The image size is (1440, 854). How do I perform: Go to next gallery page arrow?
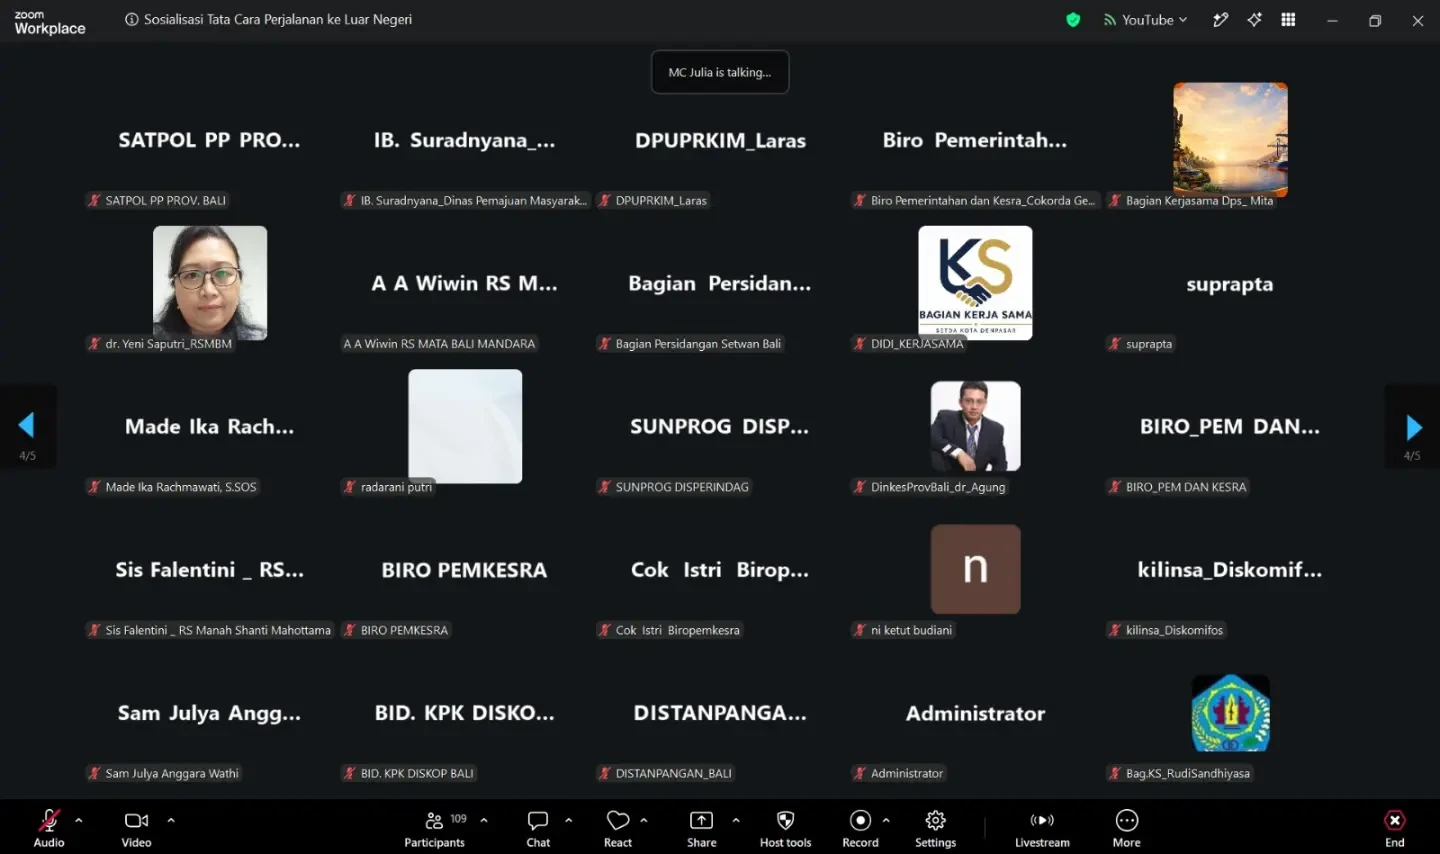click(x=1412, y=428)
